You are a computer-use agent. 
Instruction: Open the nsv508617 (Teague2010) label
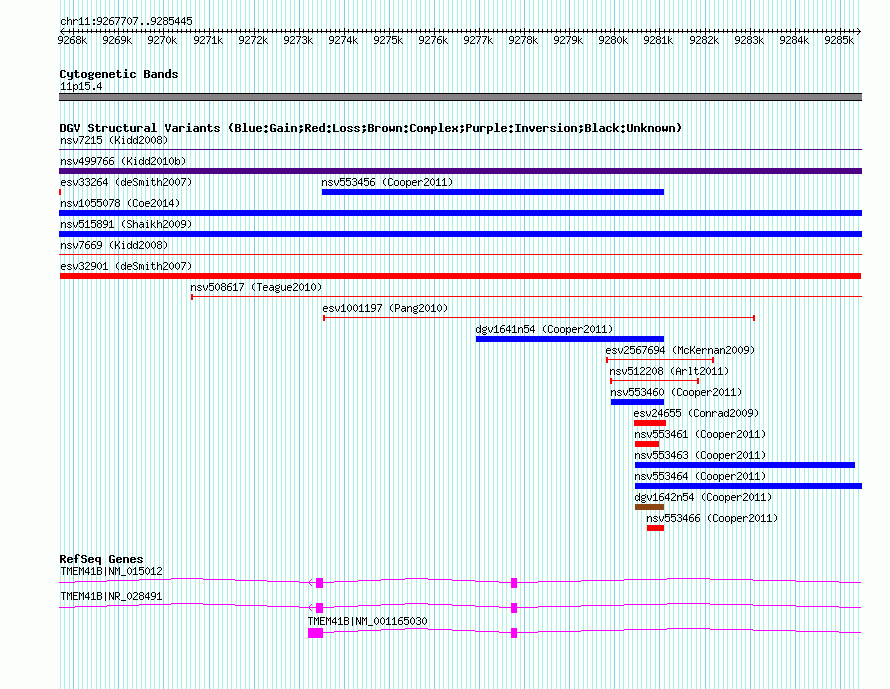(x=256, y=287)
